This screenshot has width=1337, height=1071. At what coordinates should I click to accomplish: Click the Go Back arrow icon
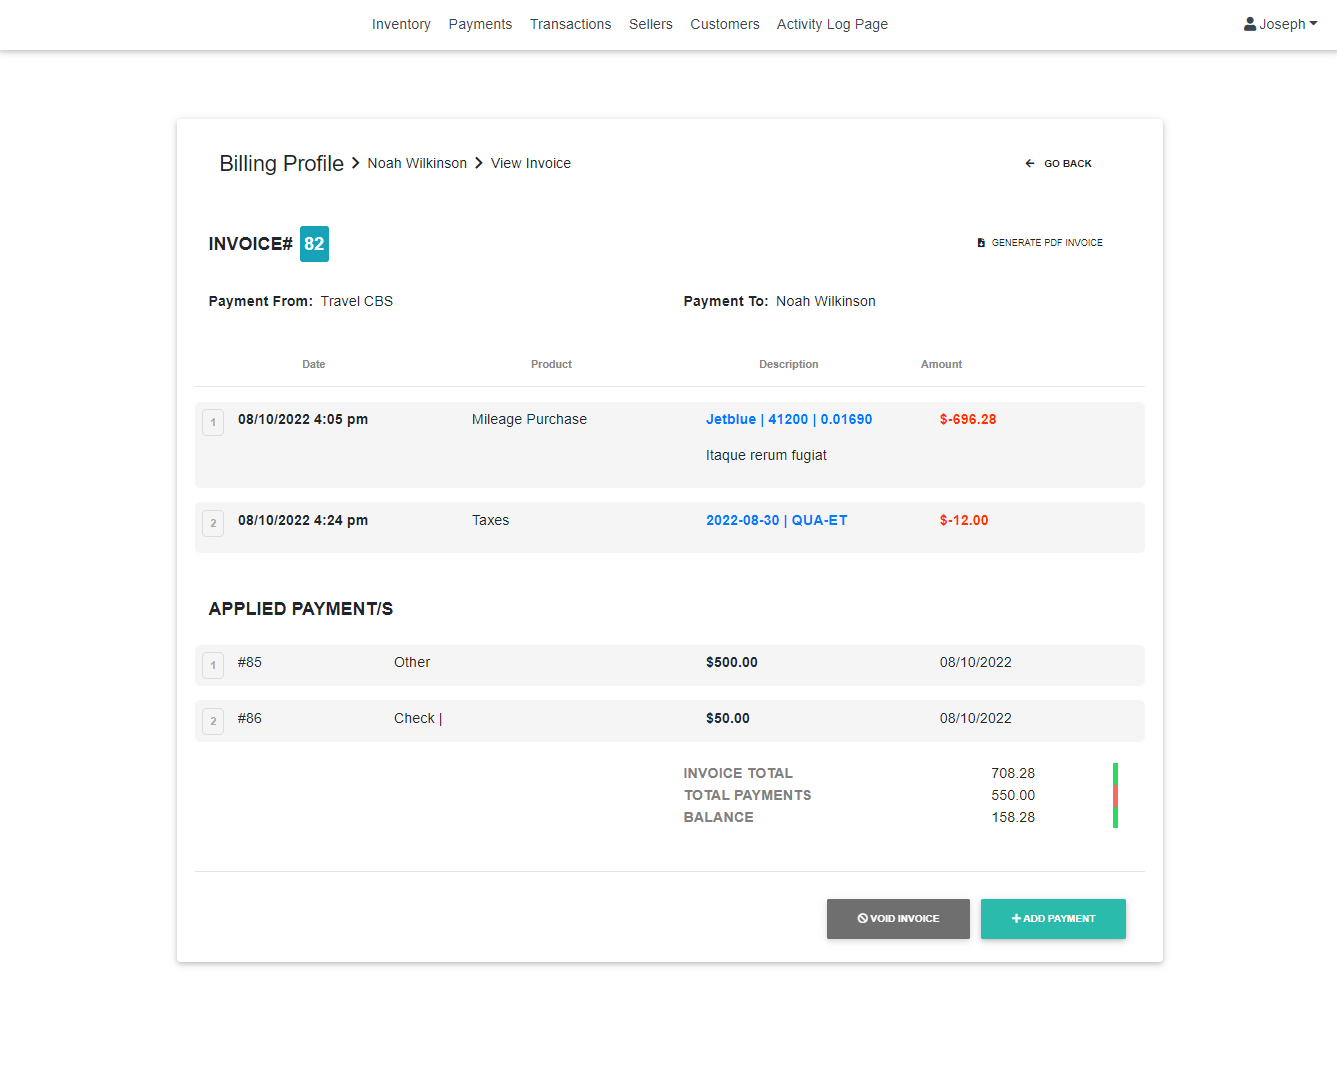pos(1030,164)
